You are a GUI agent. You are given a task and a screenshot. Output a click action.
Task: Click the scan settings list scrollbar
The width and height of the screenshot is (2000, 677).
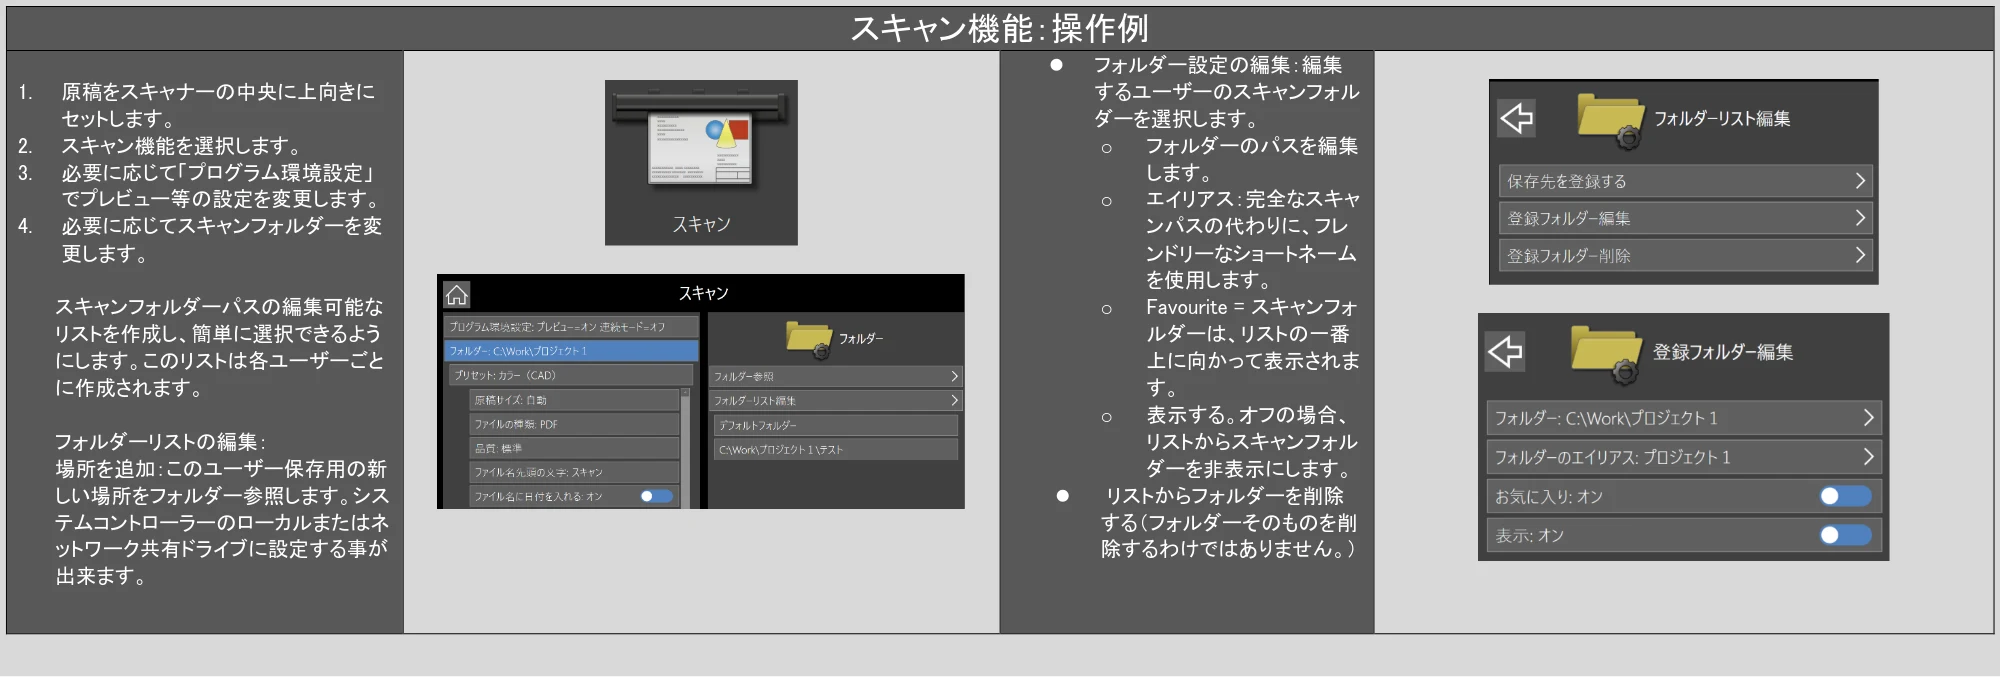tap(685, 448)
